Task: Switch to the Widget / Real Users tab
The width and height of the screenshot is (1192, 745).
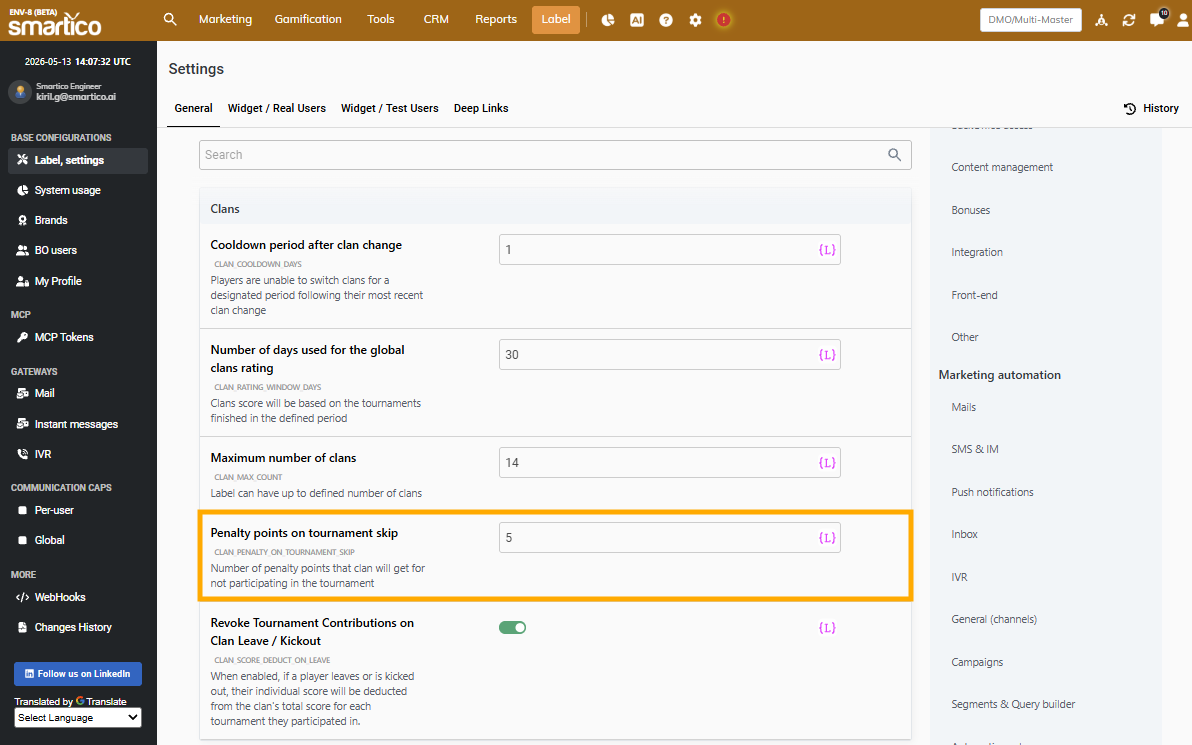Action: click(277, 108)
